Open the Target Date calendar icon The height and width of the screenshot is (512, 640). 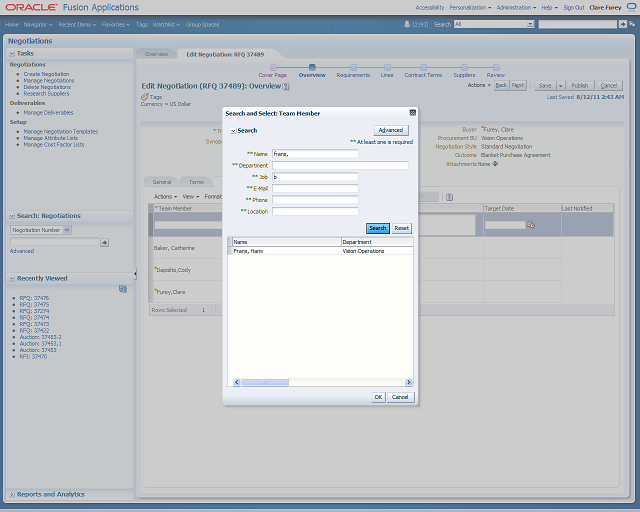(x=530, y=224)
